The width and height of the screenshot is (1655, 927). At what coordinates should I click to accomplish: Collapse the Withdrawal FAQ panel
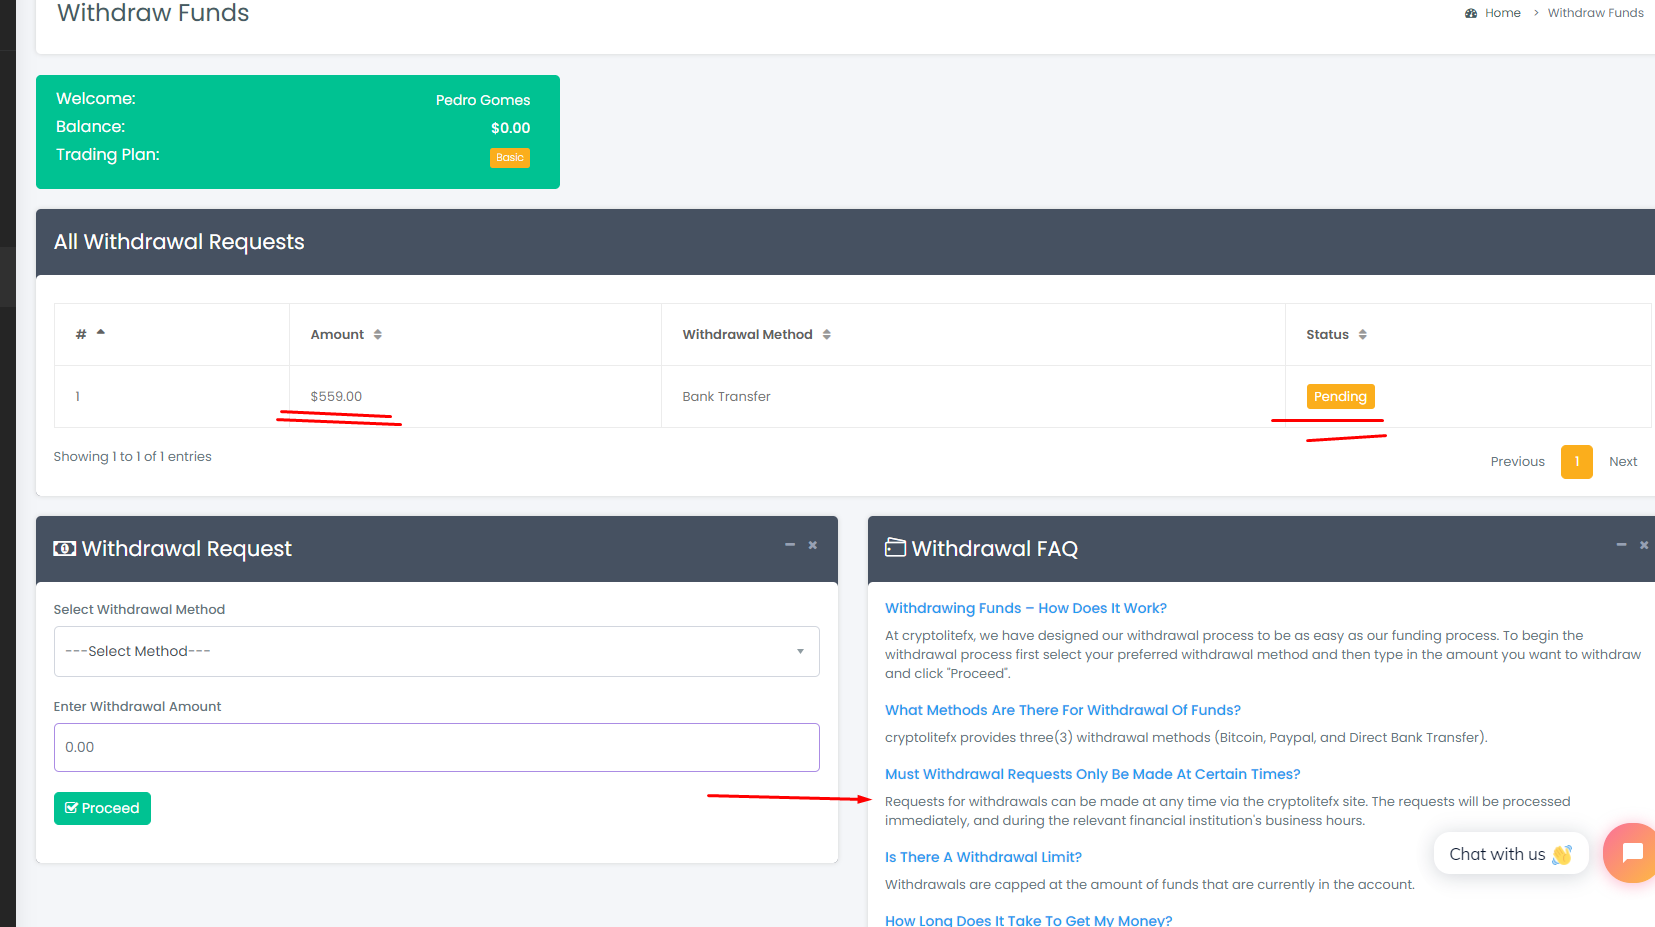coord(1621,545)
